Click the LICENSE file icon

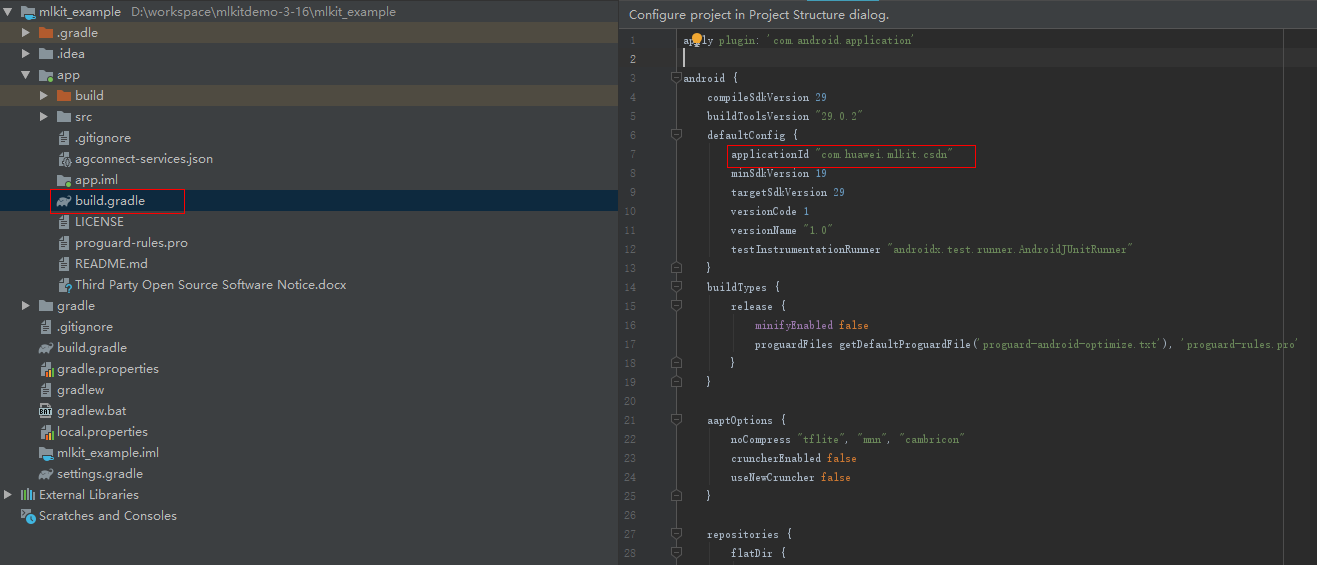64,222
